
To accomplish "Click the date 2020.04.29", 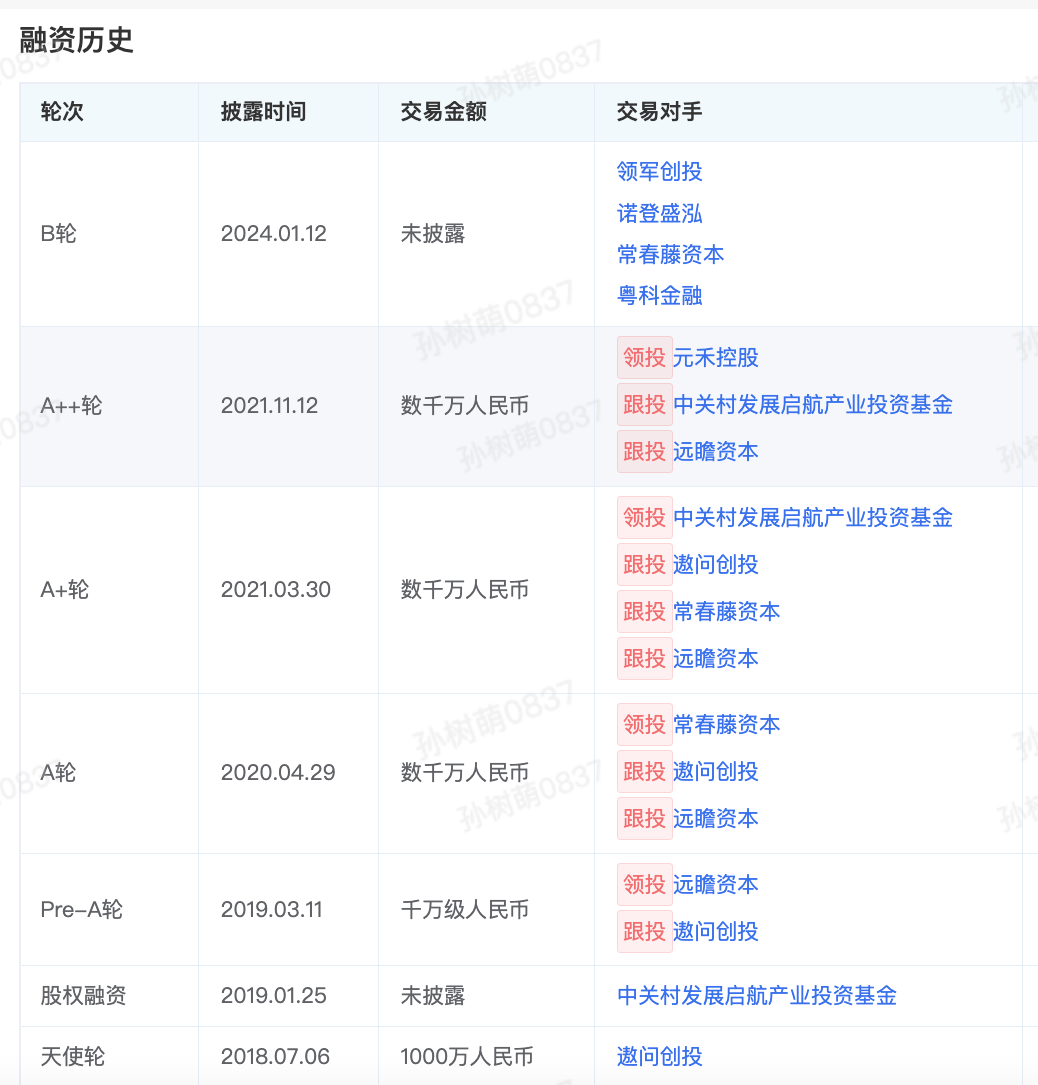I will click(278, 773).
